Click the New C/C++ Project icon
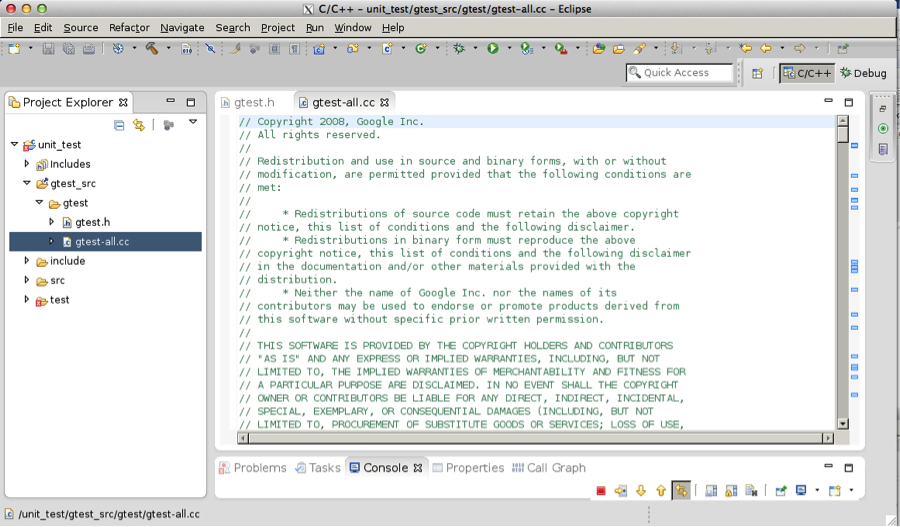900x527 pixels. [x=319, y=49]
